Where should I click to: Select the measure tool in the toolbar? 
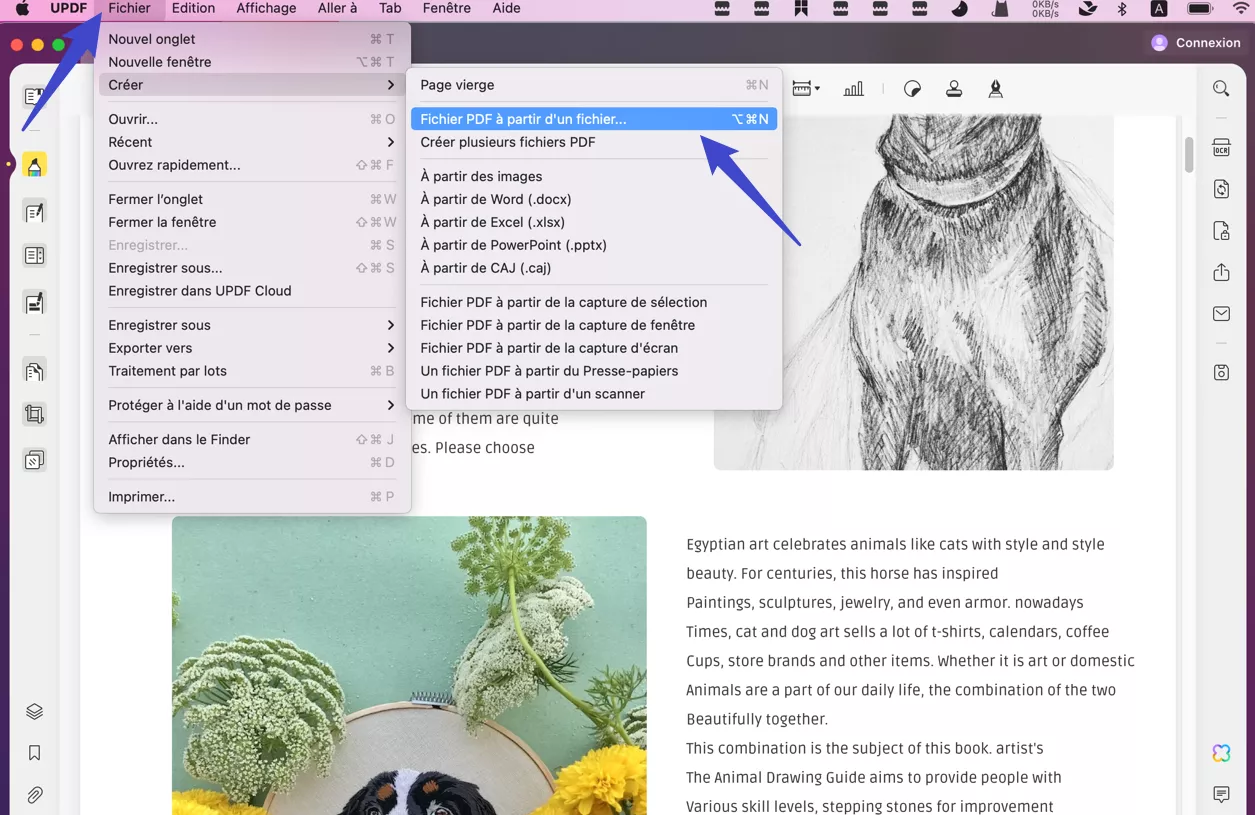coord(801,88)
